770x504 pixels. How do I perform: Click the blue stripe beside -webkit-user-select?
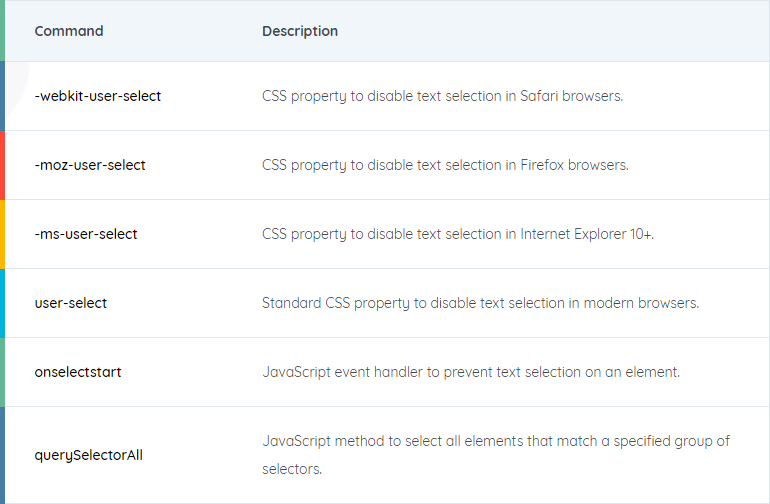[2, 96]
